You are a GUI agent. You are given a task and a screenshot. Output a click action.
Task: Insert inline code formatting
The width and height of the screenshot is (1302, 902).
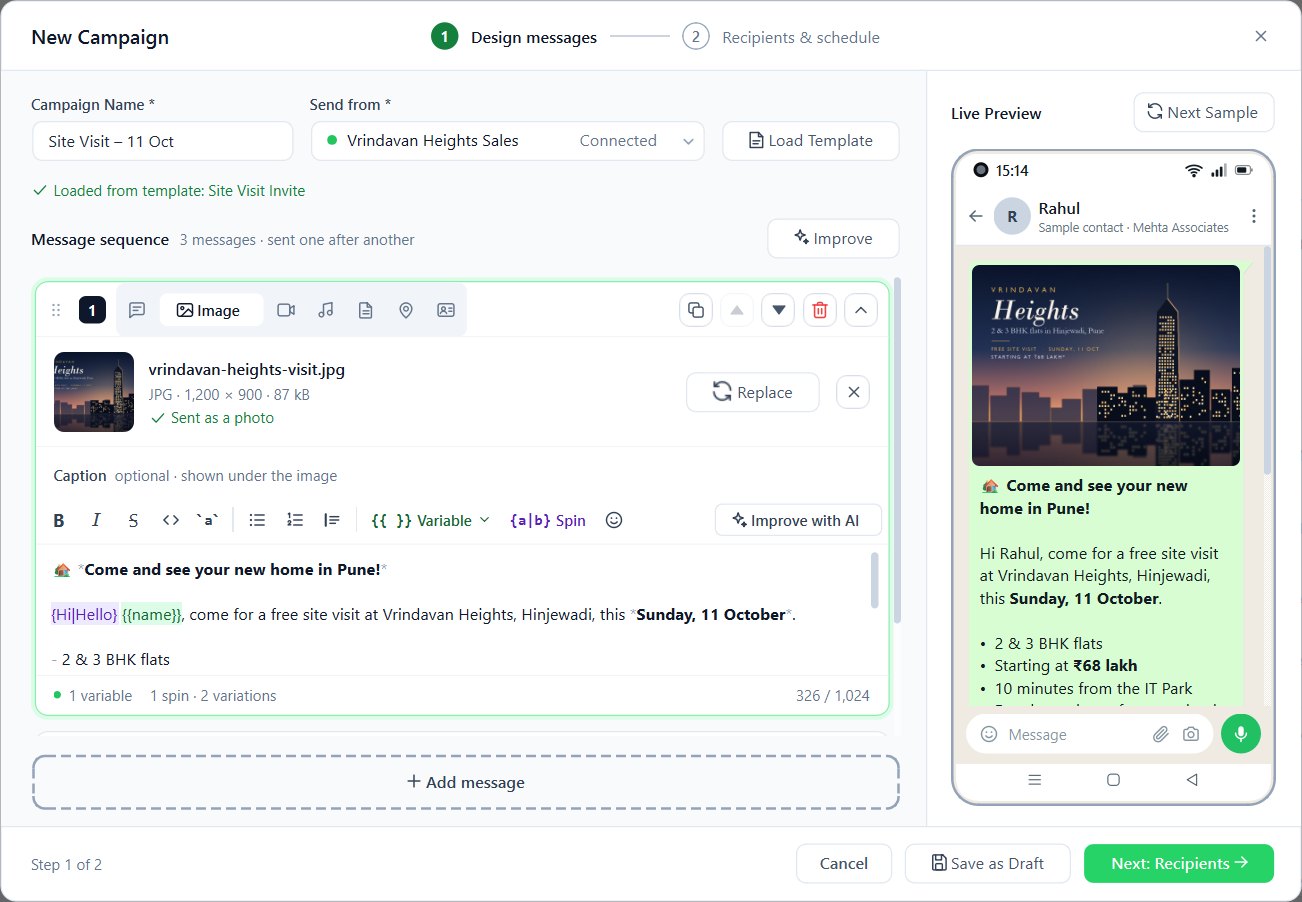coord(171,520)
